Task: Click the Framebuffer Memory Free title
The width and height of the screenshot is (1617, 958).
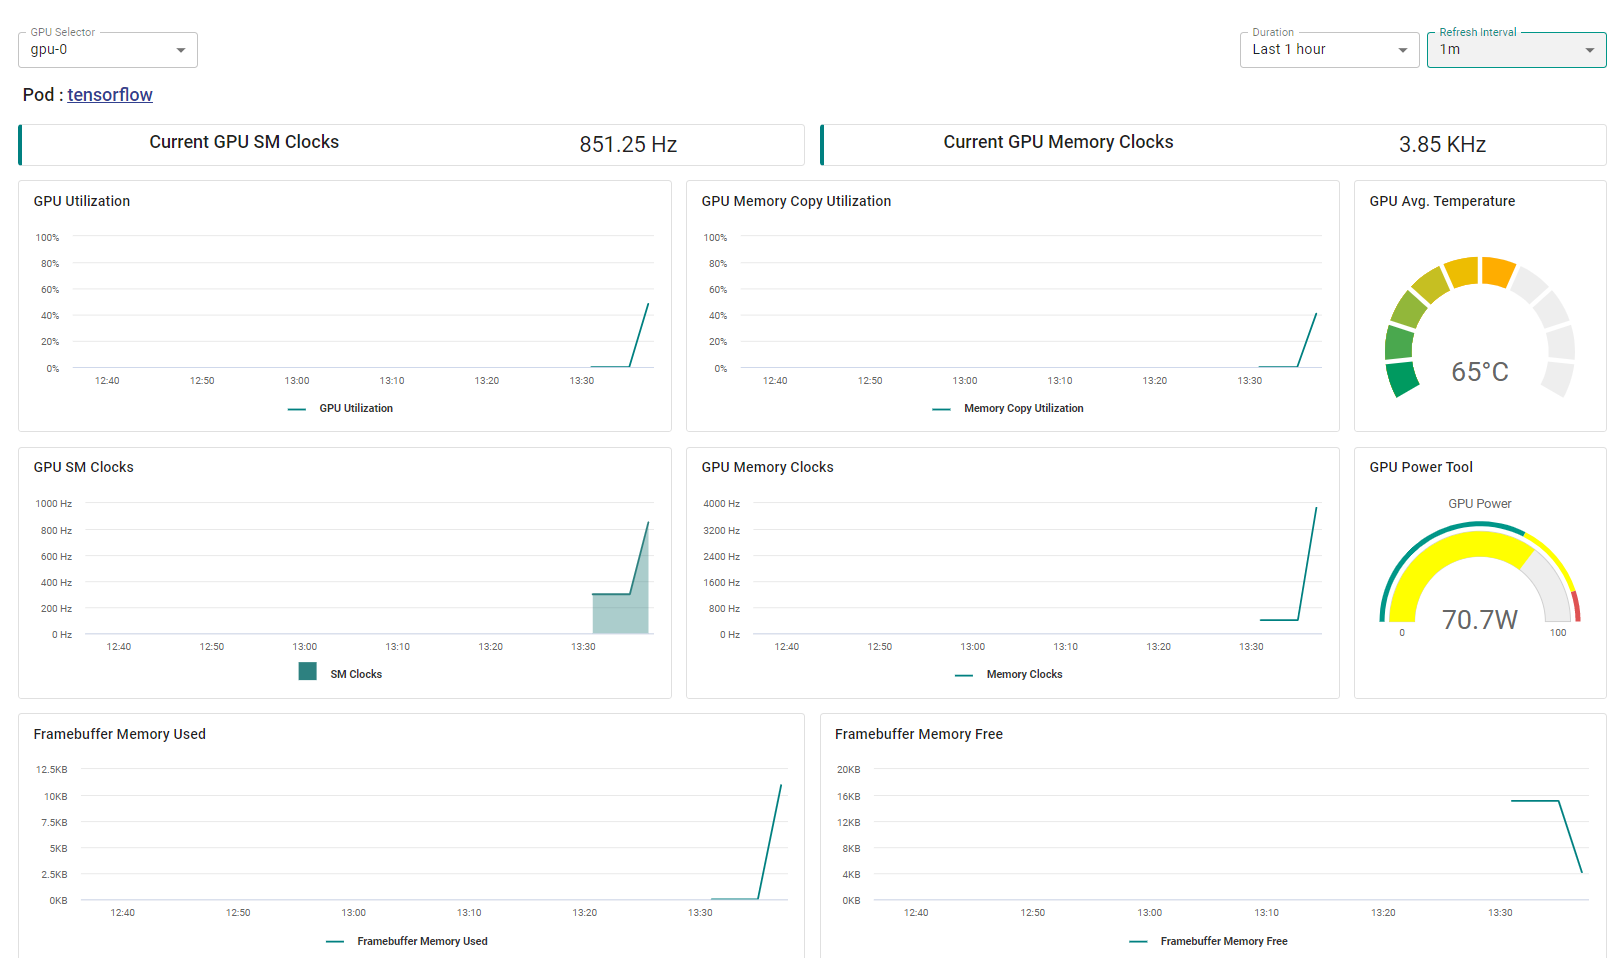Action: [x=919, y=734]
